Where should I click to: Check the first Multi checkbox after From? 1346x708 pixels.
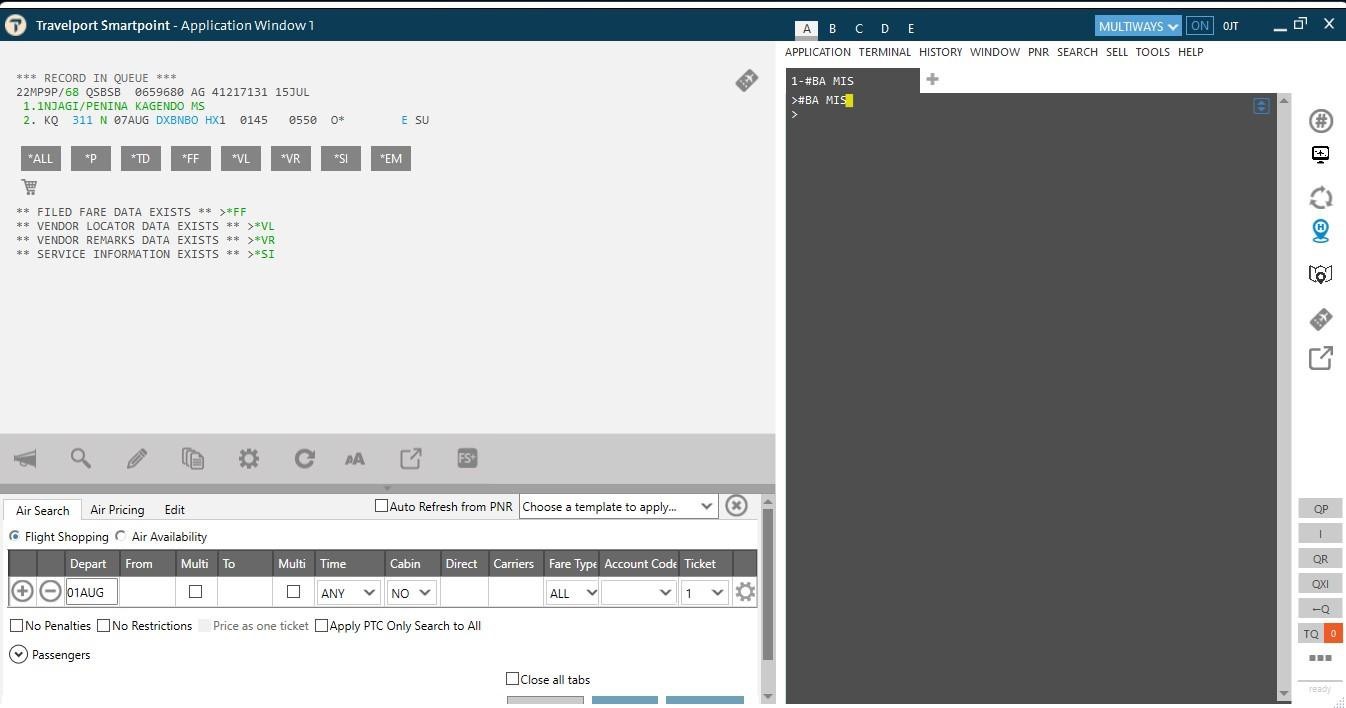point(195,592)
